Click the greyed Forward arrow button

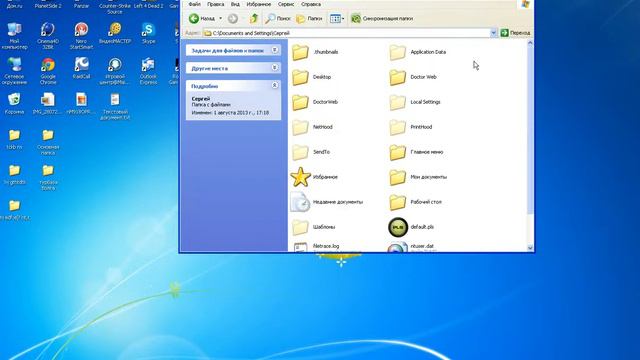tap(233, 18)
